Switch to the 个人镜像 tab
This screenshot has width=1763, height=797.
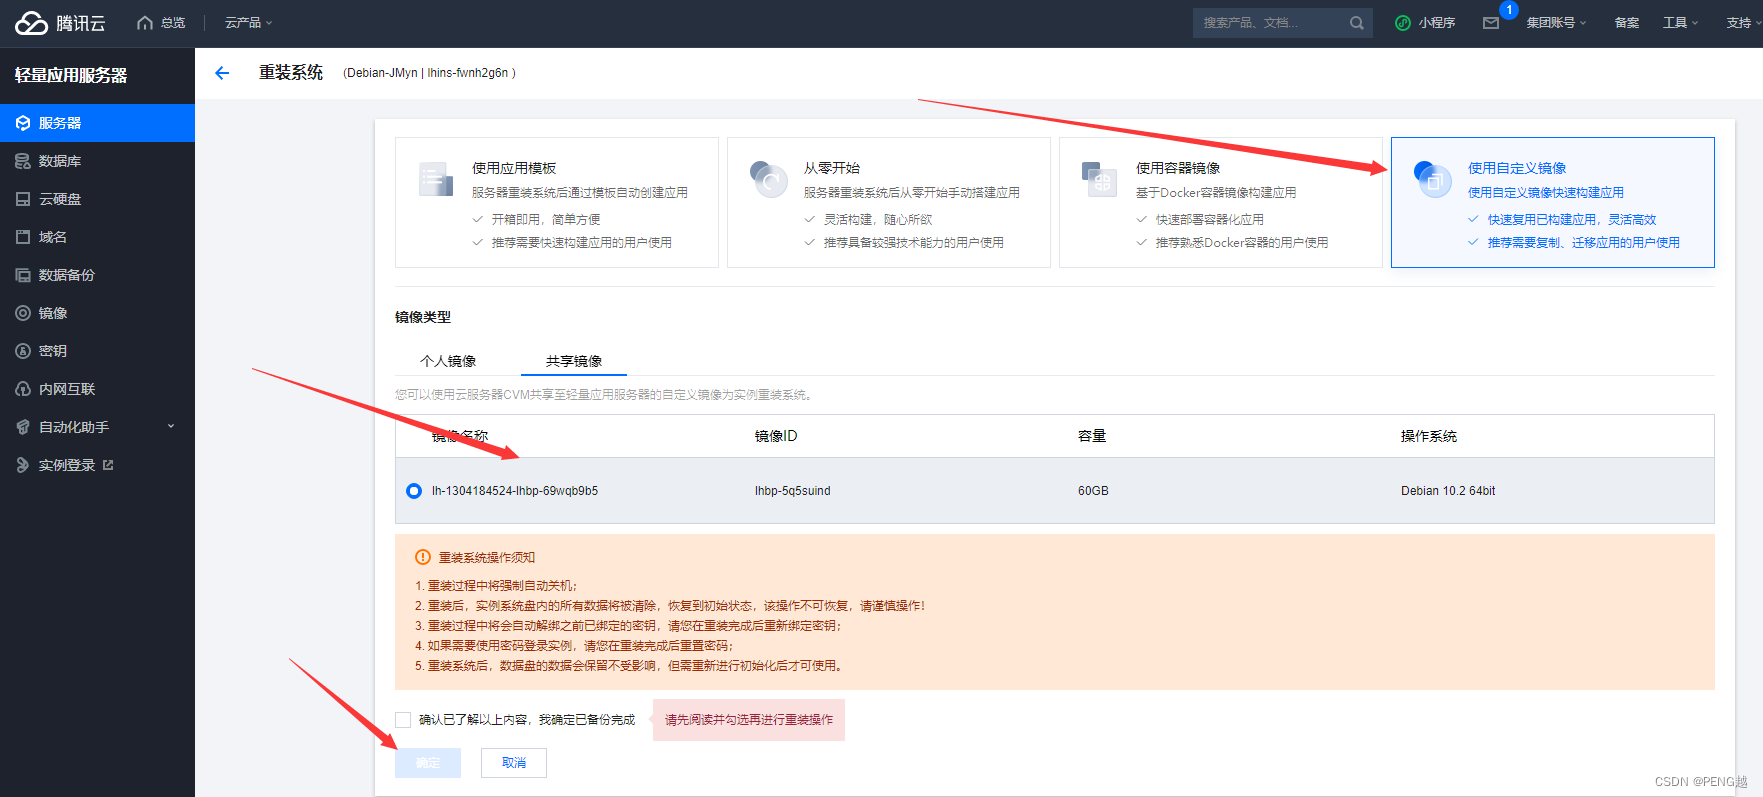pos(448,361)
